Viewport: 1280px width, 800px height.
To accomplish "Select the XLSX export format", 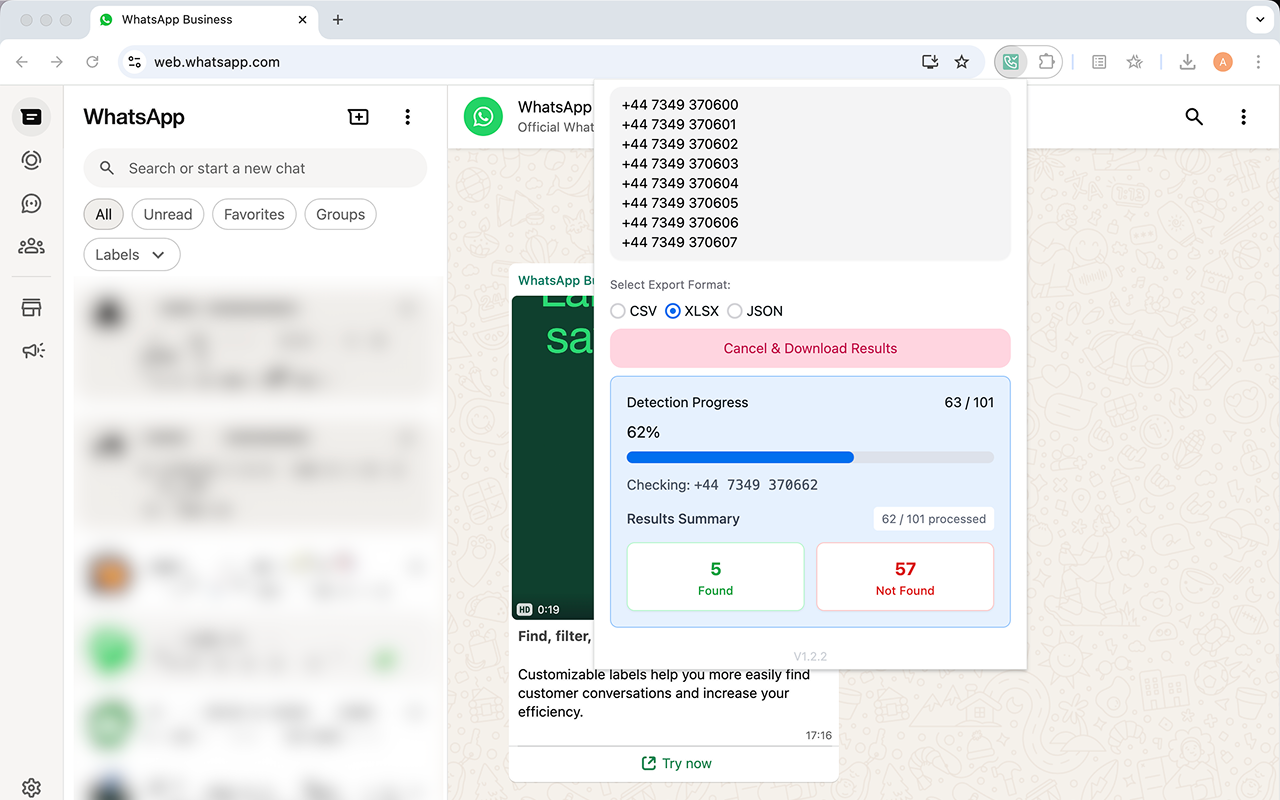I will click(x=672, y=311).
